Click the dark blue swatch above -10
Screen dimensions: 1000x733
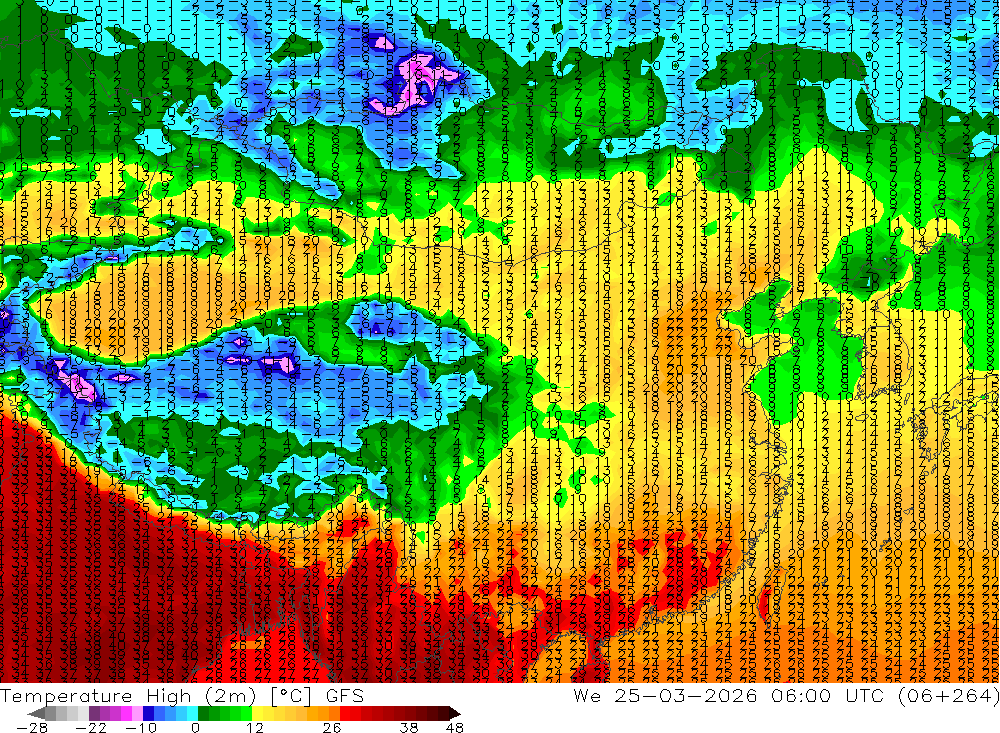tap(149, 713)
